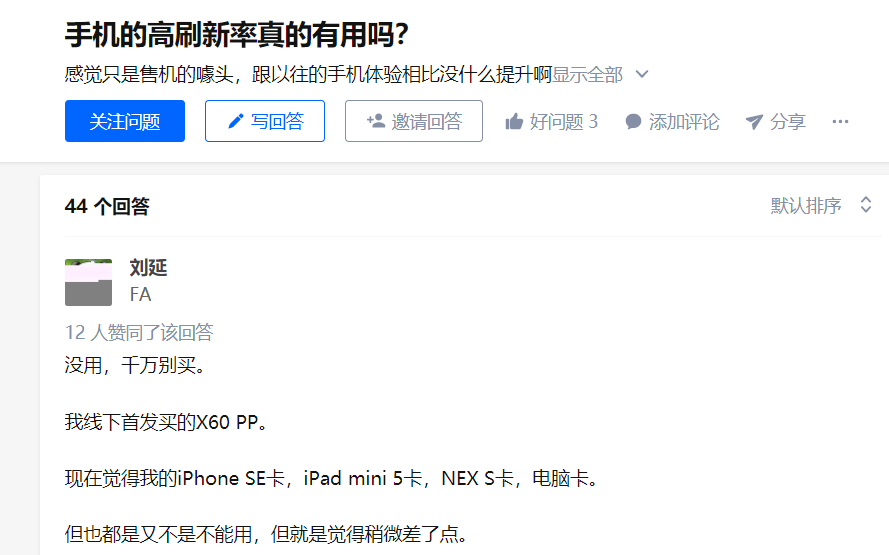Click the sort up-down arrows icon
This screenshot has height=555, width=889.
click(866, 205)
